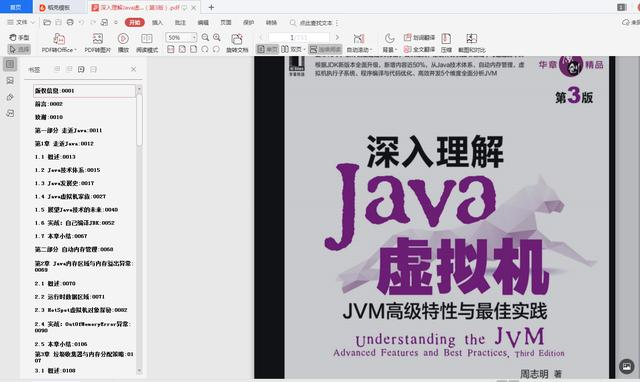Click the page number input field

(x=299, y=38)
